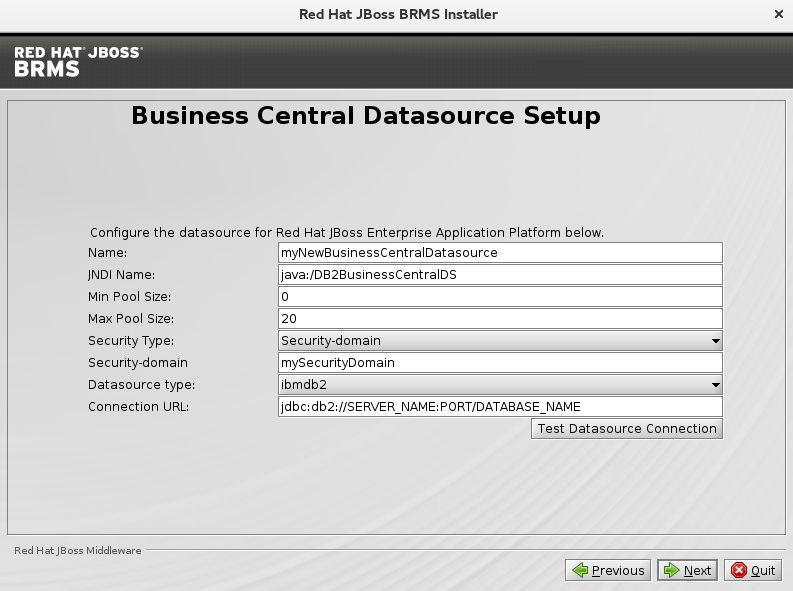
Task: Click the Security Type dropdown arrow
Action: click(x=716, y=341)
